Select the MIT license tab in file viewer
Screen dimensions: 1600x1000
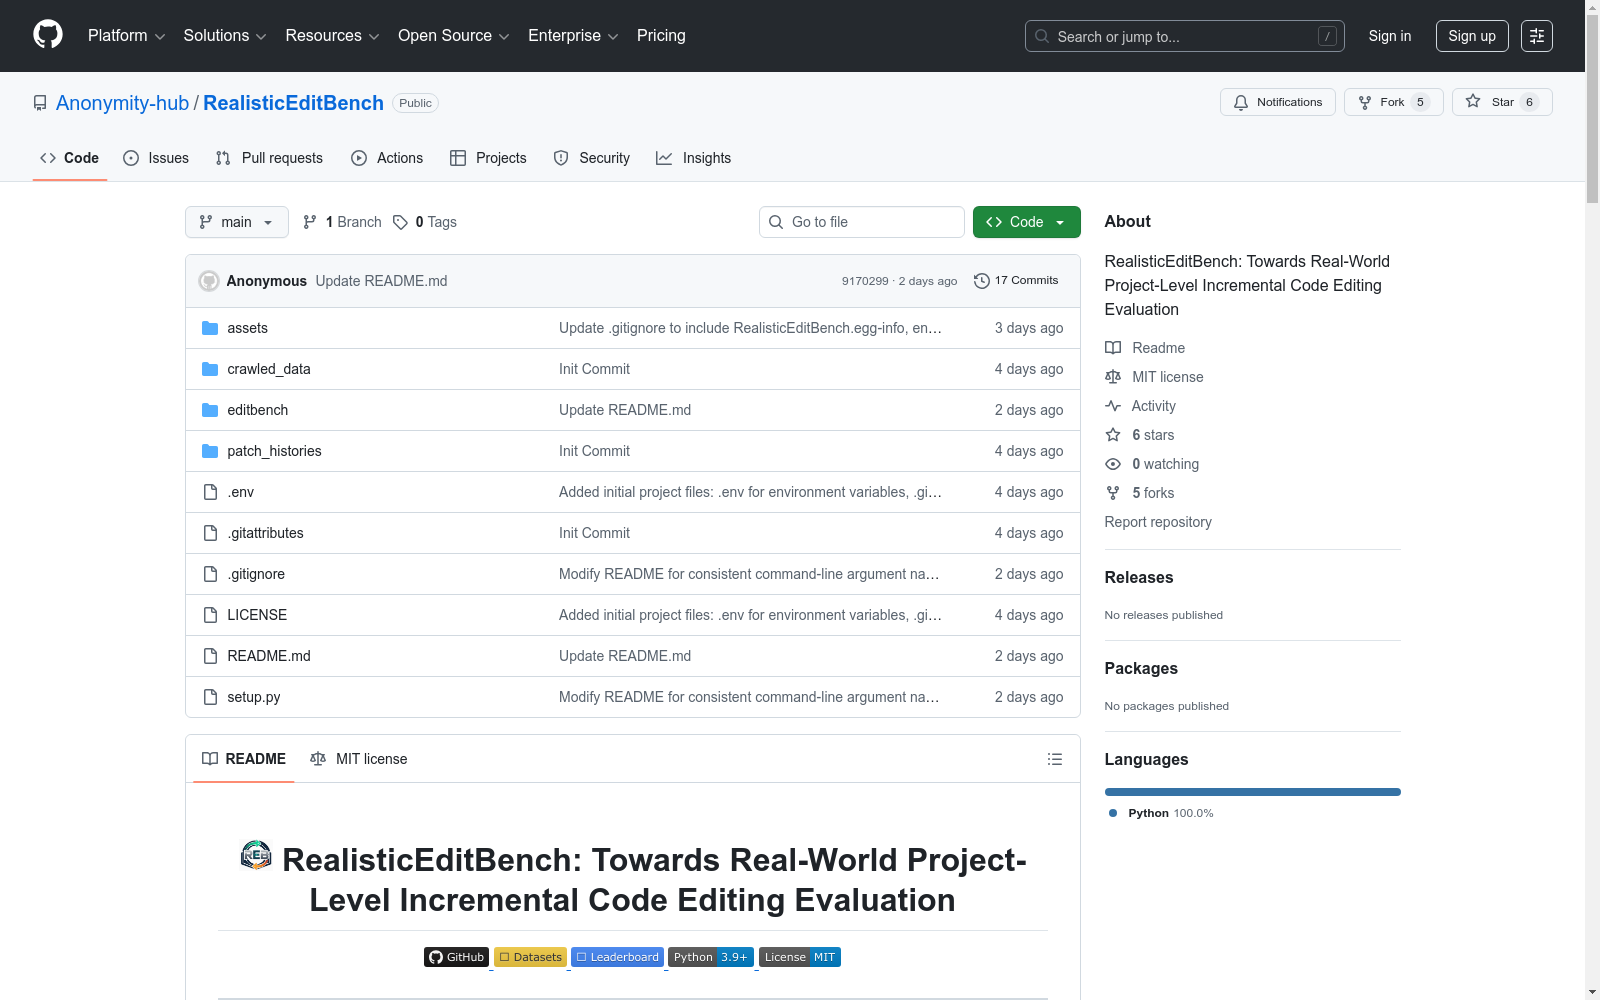[x=359, y=759]
